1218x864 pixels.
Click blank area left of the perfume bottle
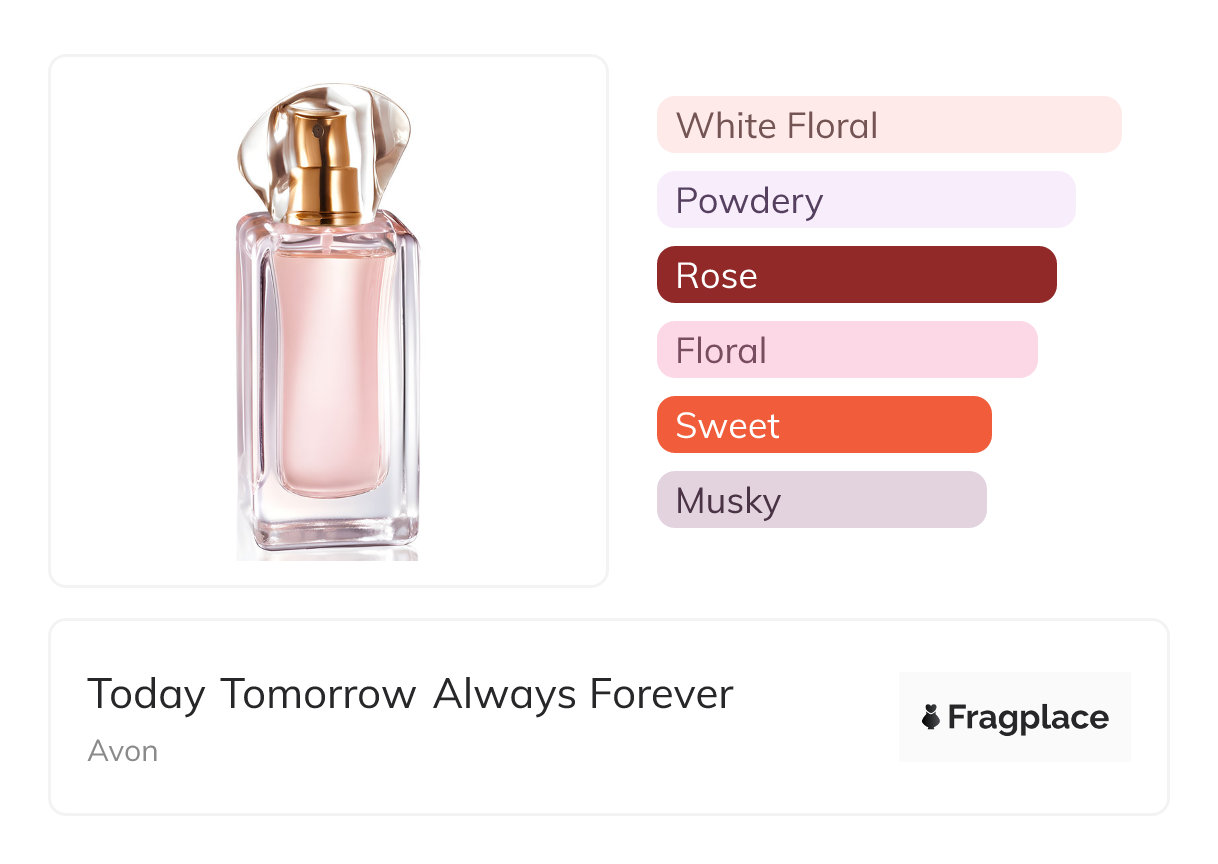click(140, 320)
